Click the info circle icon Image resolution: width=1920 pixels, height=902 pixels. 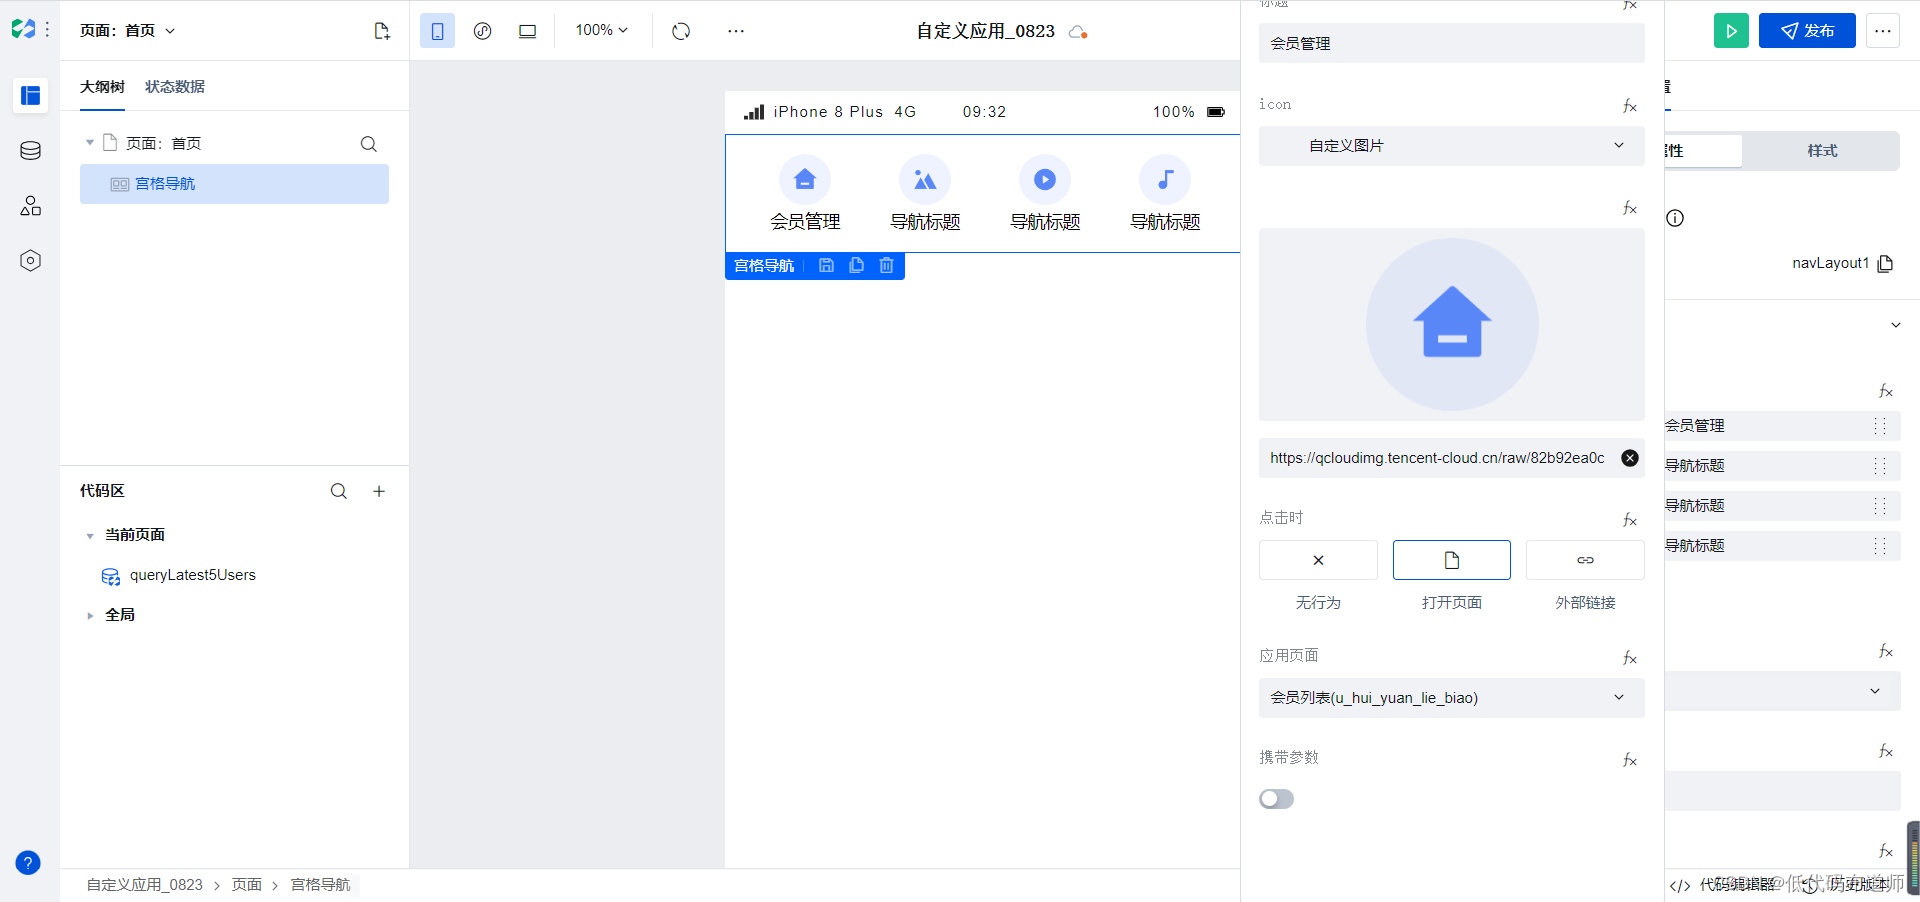(x=1675, y=218)
